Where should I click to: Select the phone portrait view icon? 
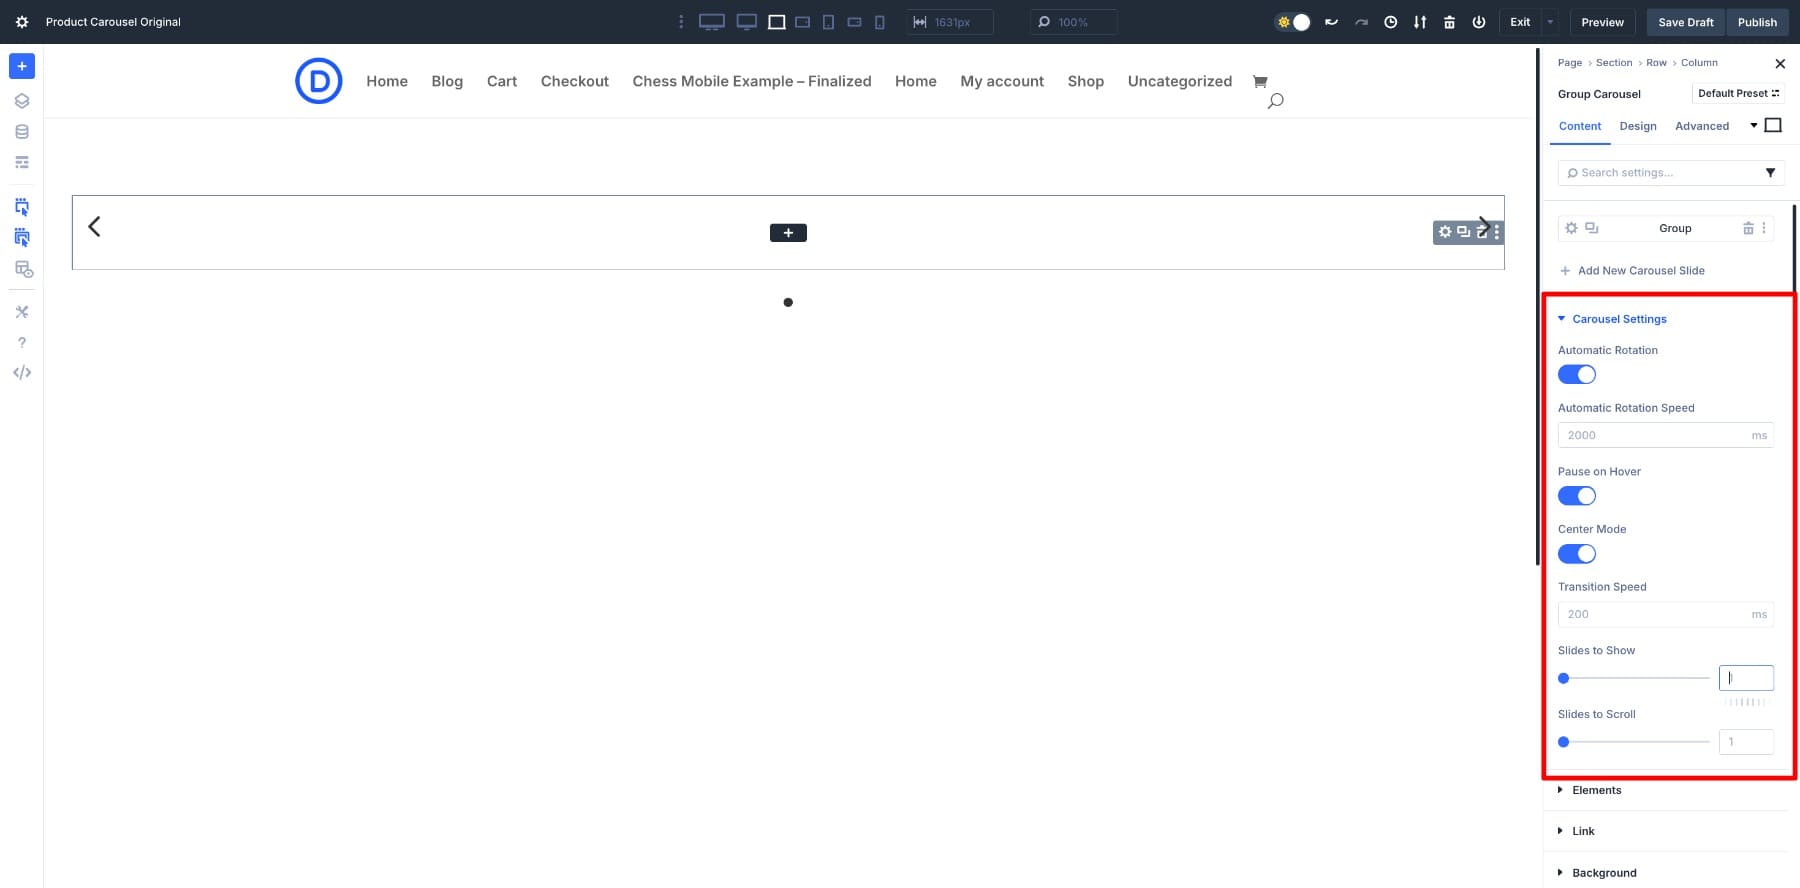880,22
